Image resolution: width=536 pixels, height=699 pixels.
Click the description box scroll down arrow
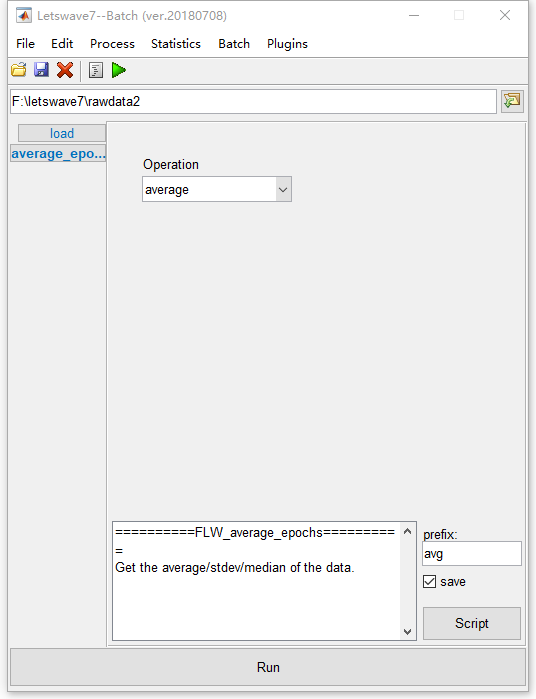[407, 631]
